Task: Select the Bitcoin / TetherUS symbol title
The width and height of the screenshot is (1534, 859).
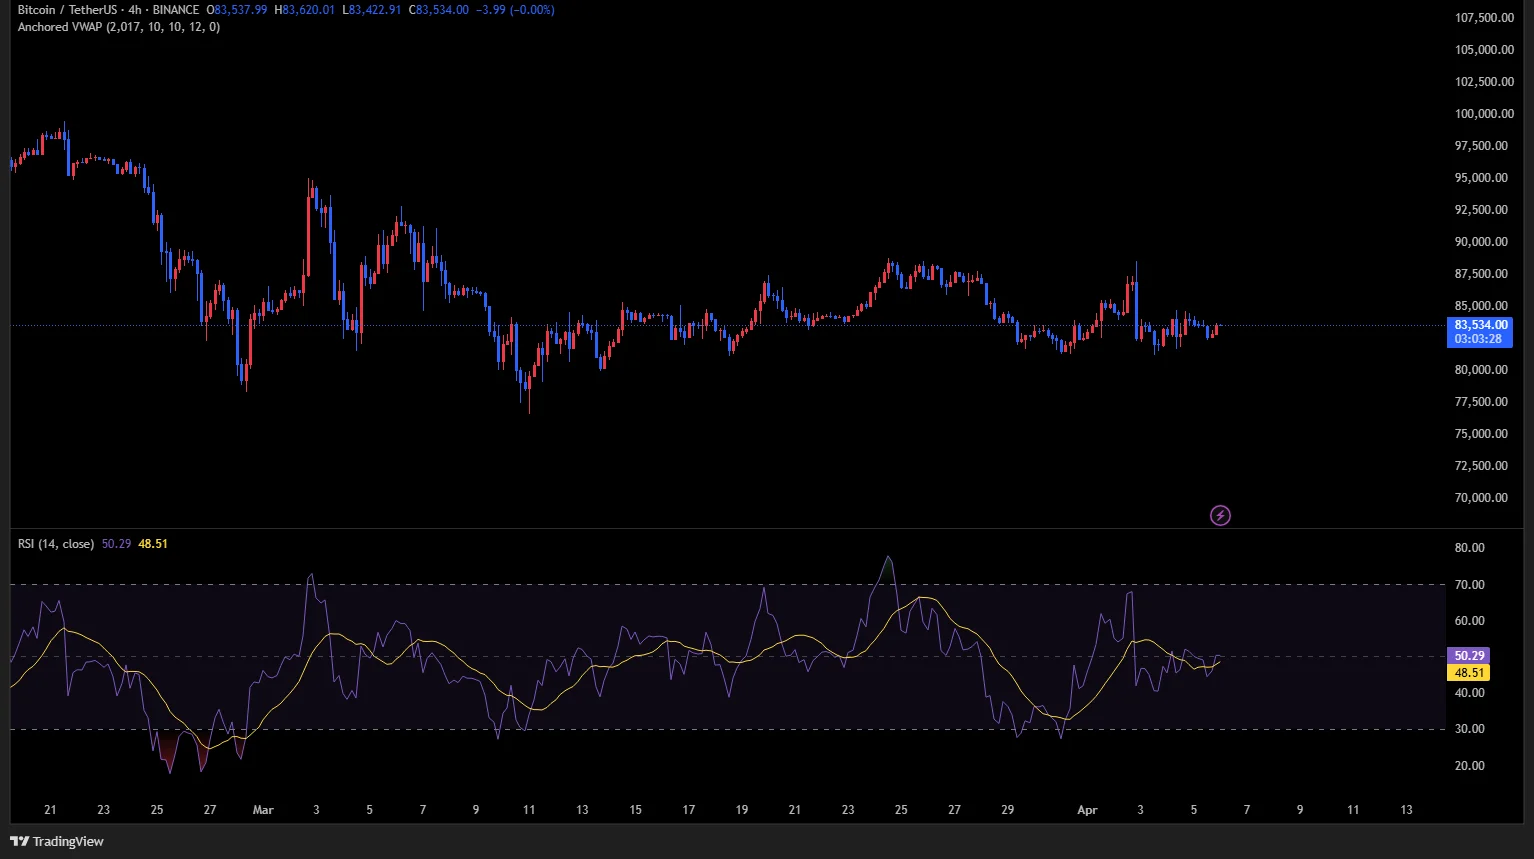Action: coord(67,10)
